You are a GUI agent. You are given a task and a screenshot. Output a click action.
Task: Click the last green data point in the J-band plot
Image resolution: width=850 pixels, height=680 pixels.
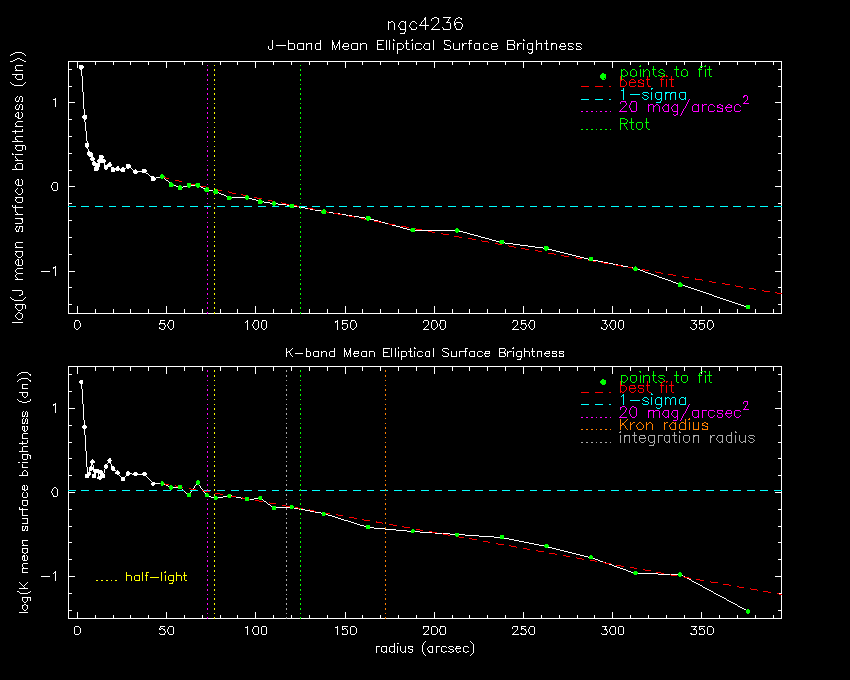(747, 307)
